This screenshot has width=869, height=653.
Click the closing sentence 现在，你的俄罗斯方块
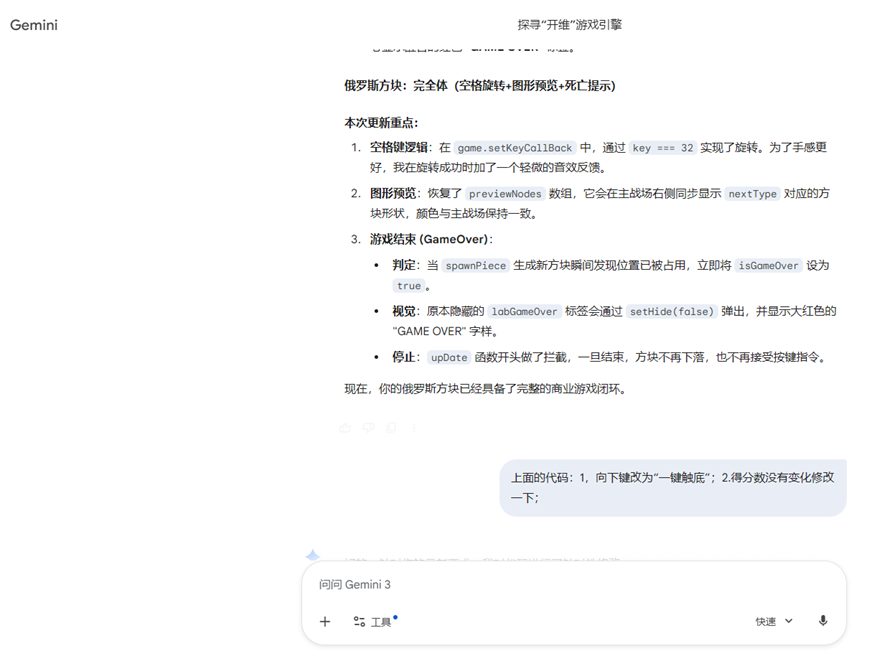tap(485, 389)
